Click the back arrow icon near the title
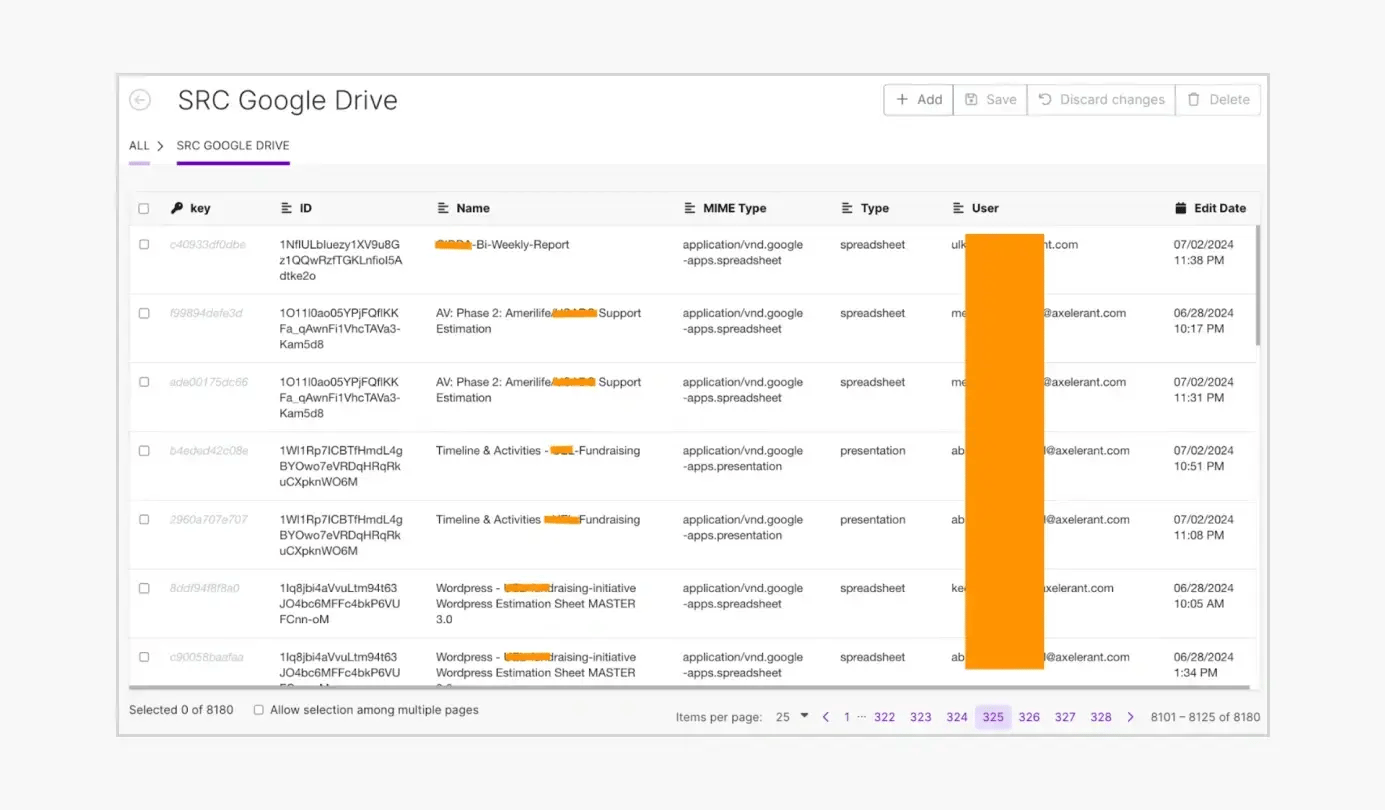 pos(140,100)
